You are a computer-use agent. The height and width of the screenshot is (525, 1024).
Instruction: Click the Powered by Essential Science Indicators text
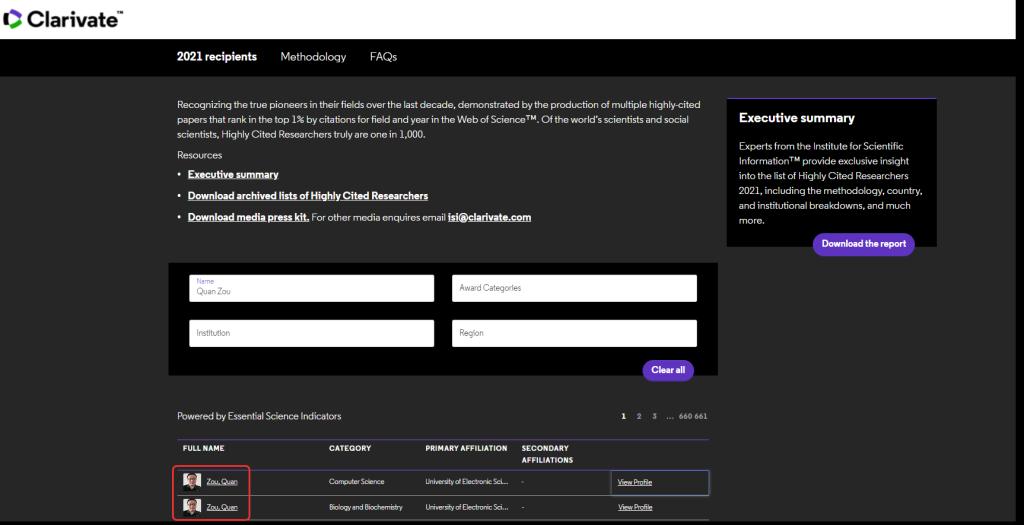click(x=259, y=417)
